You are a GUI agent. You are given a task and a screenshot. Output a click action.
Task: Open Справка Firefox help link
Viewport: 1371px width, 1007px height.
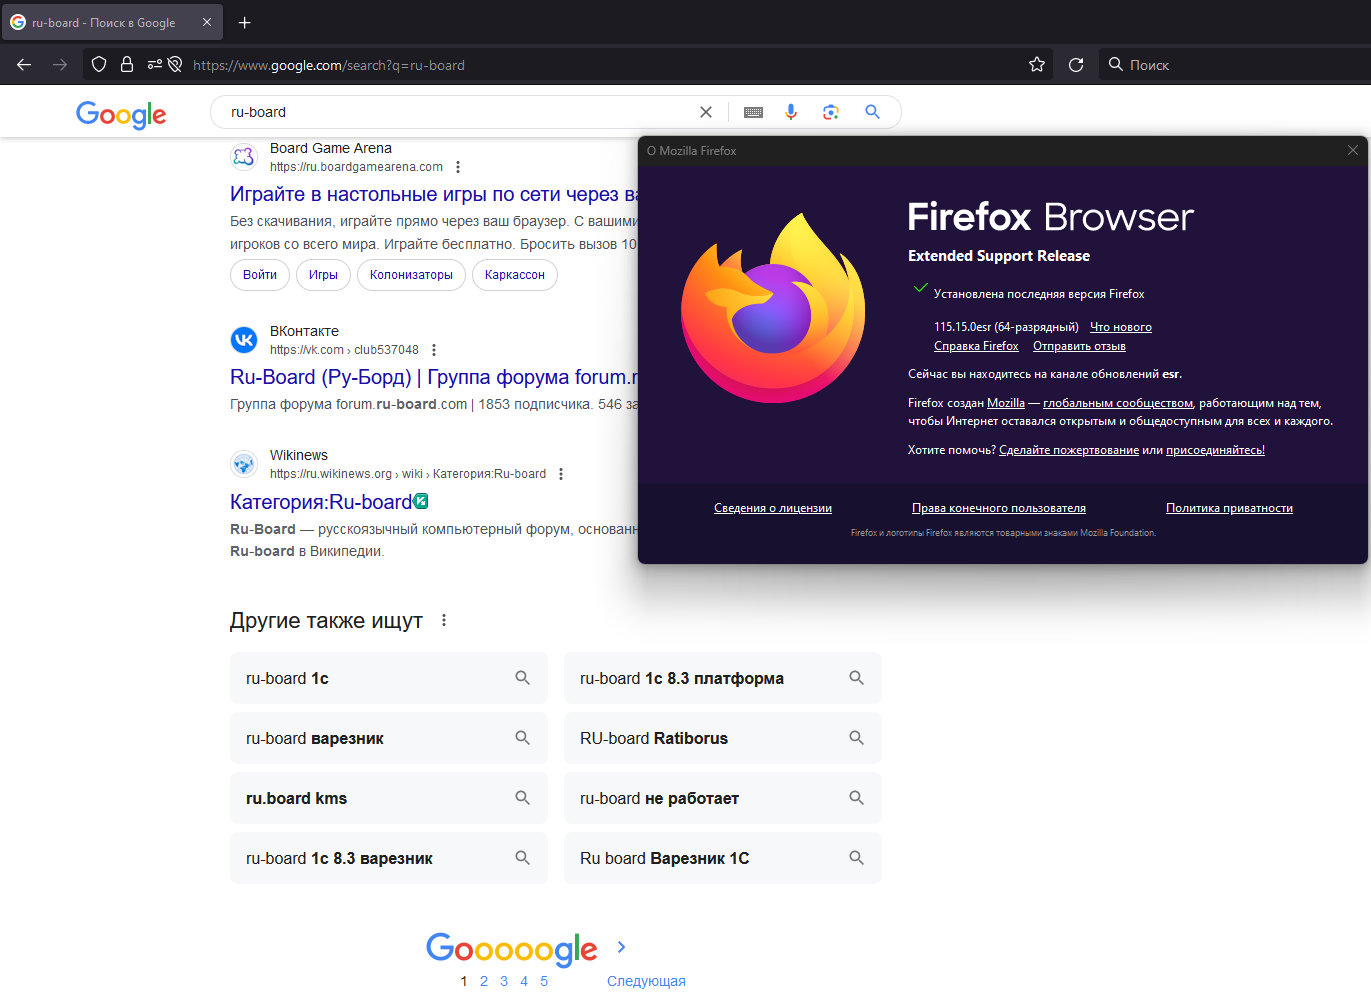click(x=976, y=346)
